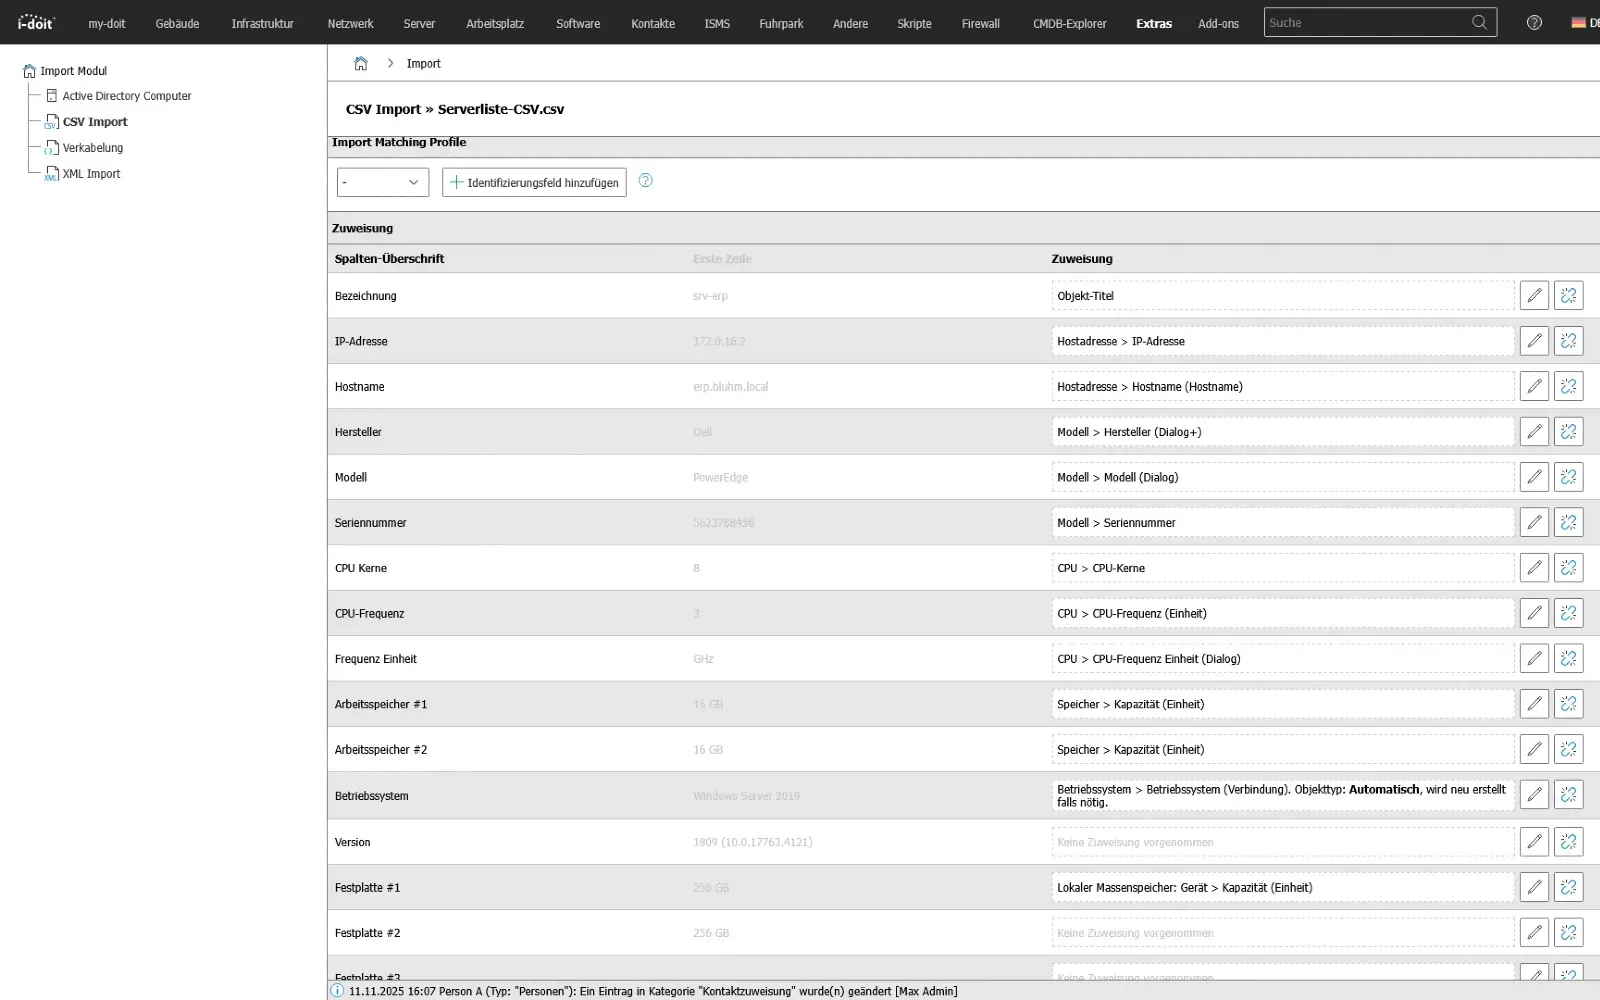This screenshot has height=1000, width=1600.
Task: Unassign the Seriennummer mapping via broken-link icon
Action: [x=1568, y=521]
